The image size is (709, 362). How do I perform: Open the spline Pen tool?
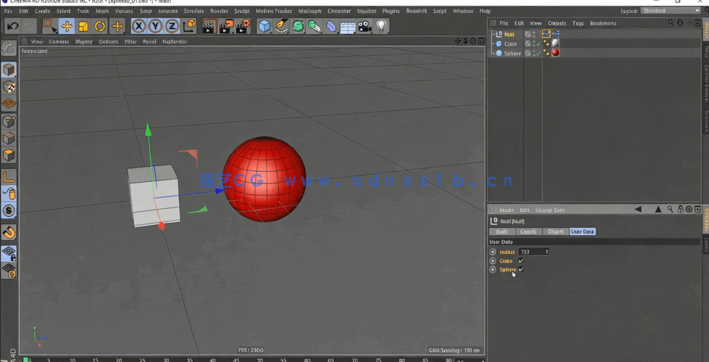[281, 26]
